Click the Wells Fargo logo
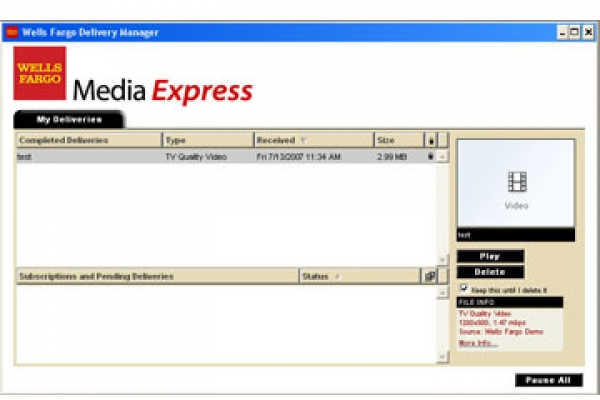Image resolution: width=600 pixels, height=400 pixels. [x=40, y=73]
